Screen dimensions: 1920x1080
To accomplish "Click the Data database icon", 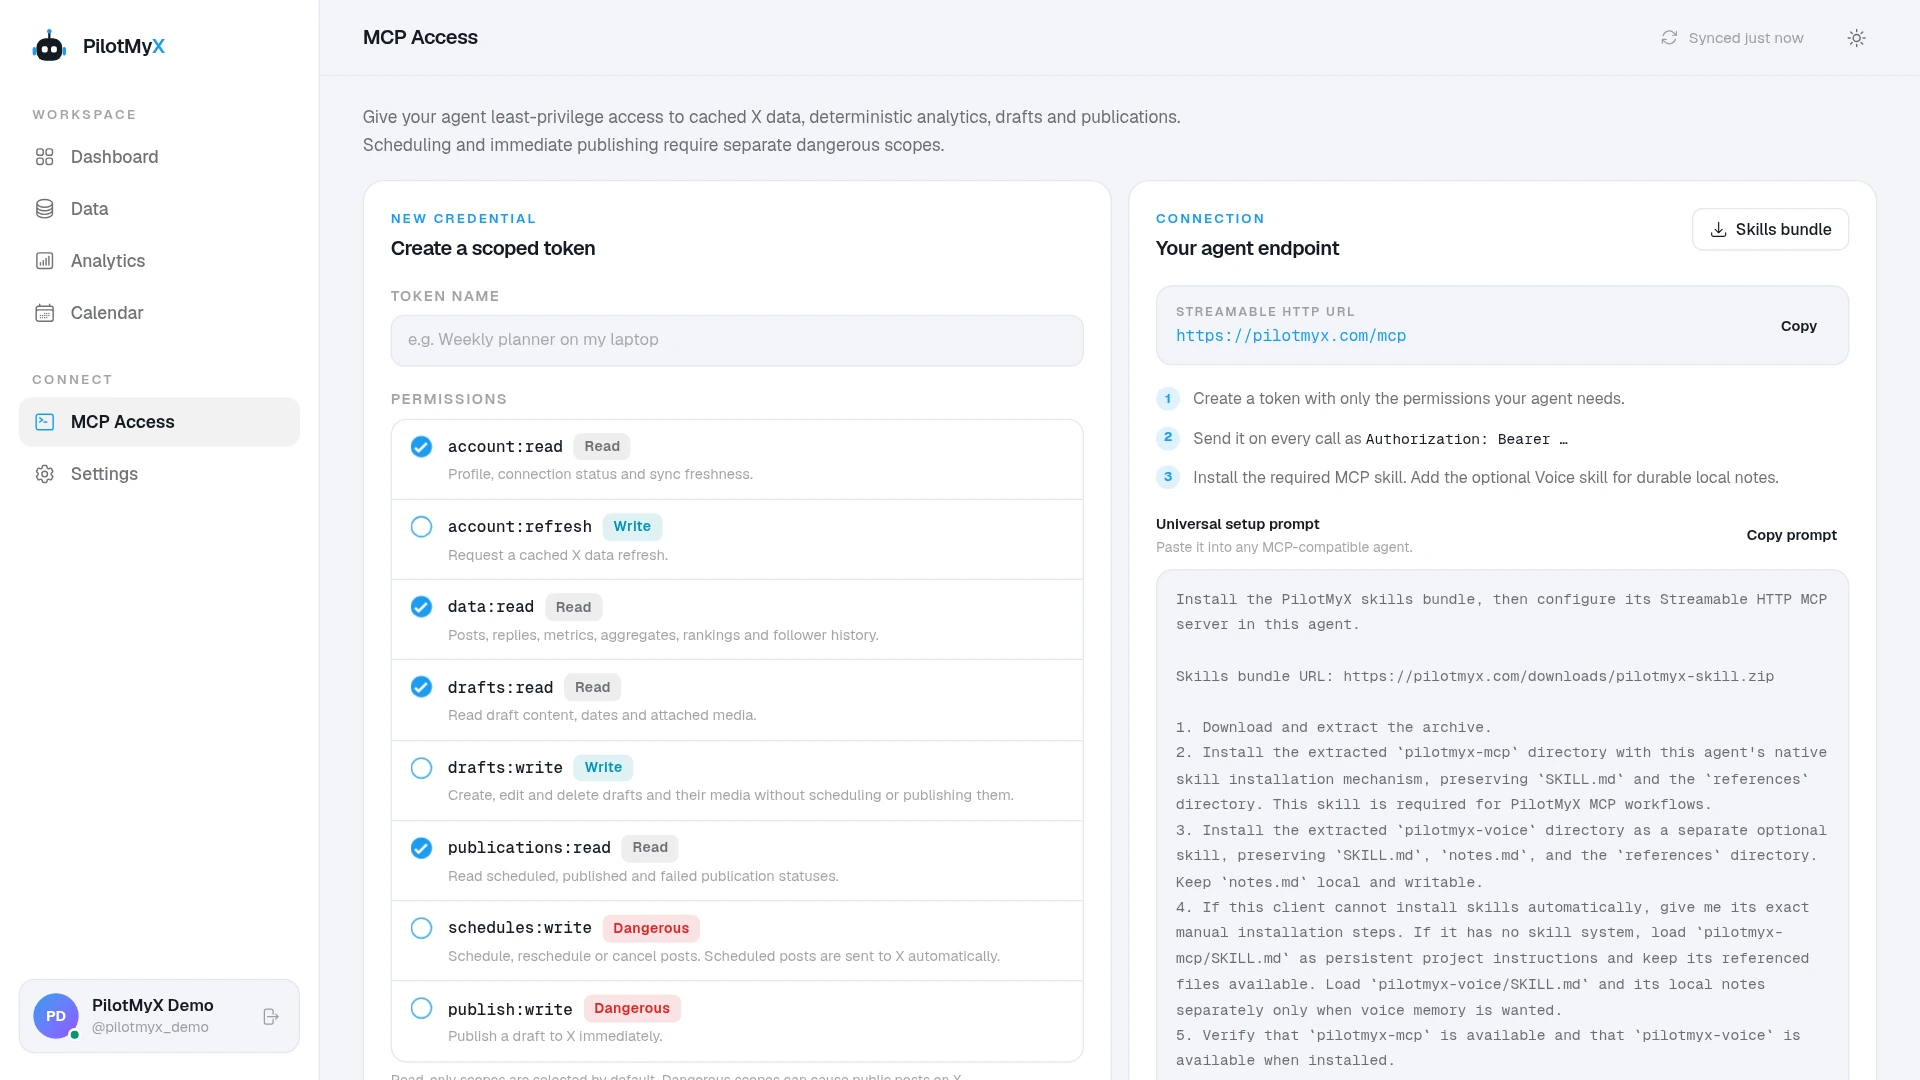I will pyautogui.click(x=44, y=209).
